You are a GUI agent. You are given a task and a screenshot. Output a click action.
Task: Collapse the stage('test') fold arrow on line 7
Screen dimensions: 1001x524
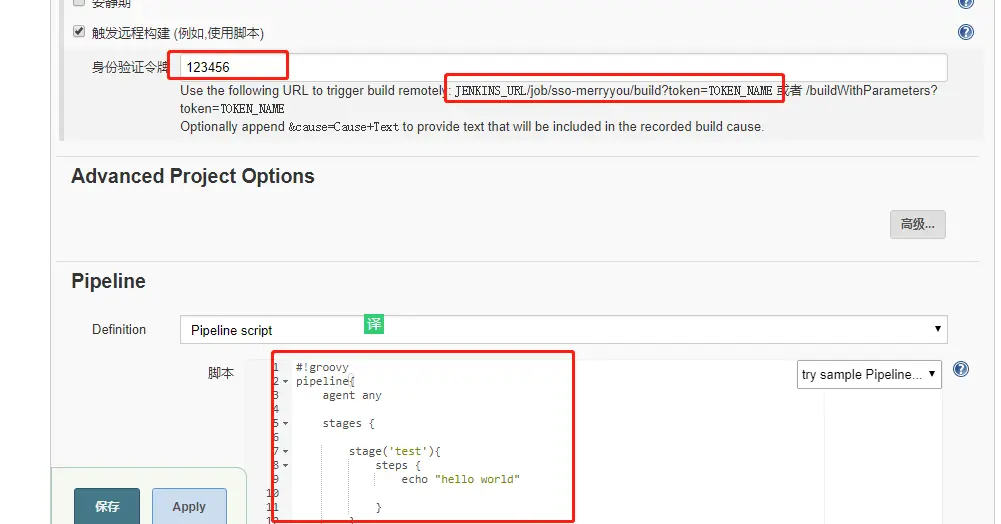pyautogui.click(x=285, y=452)
